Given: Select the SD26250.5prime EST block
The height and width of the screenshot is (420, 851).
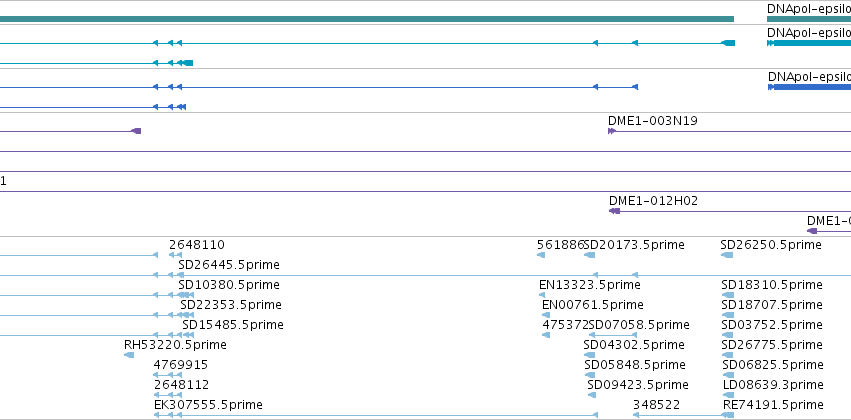Looking at the screenshot, I should tap(727, 255).
